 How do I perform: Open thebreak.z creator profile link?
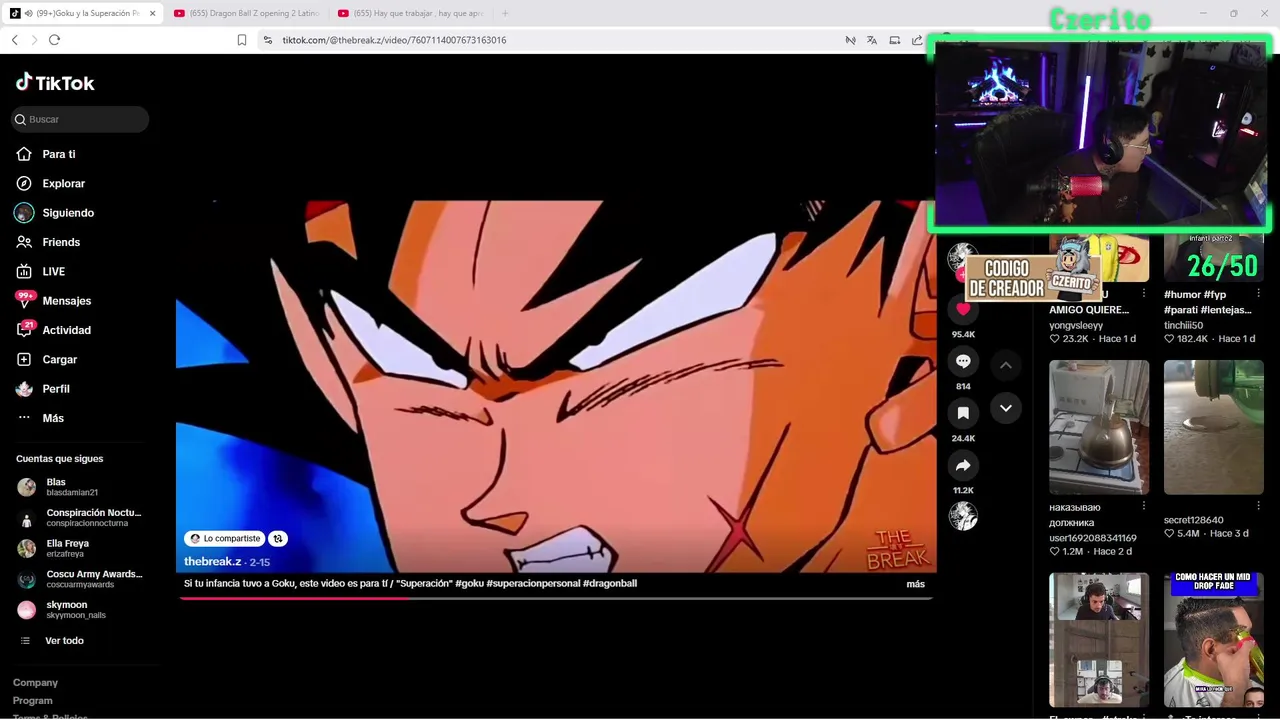pos(212,562)
